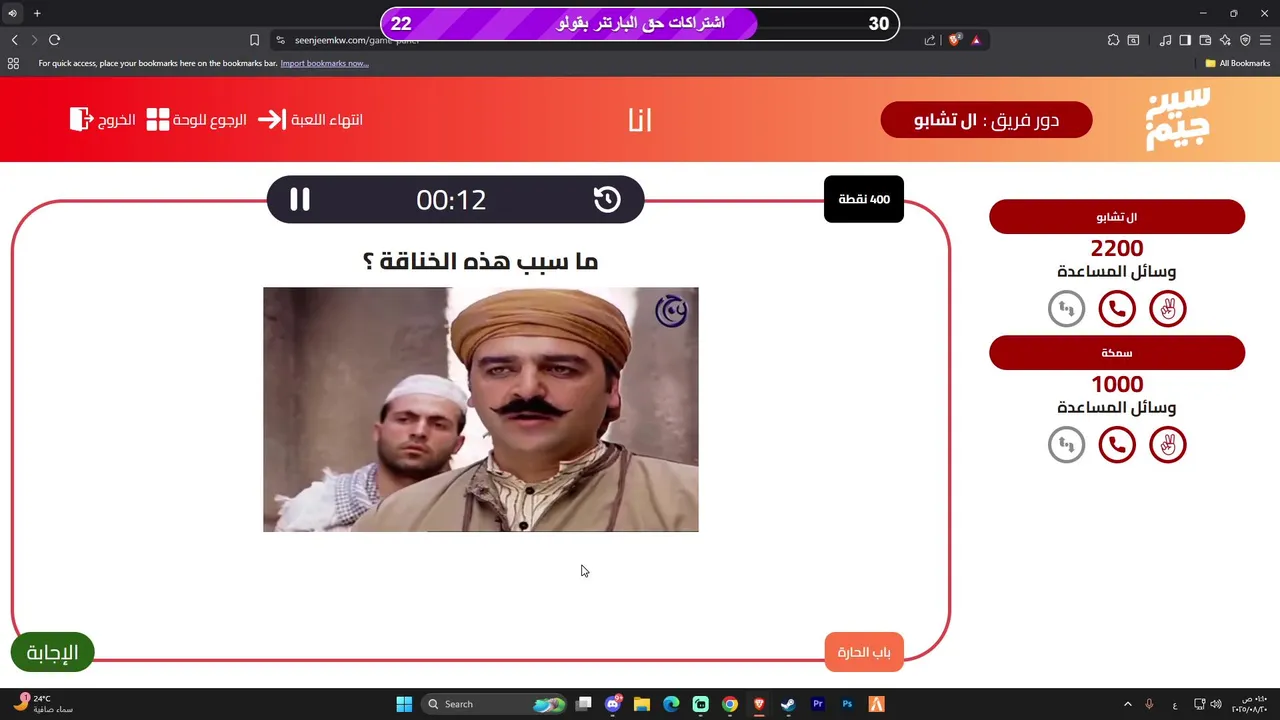This screenshot has width=1280, height=720.
Task: Click the 1000 score of سمكة
Action: point(1117,384)
